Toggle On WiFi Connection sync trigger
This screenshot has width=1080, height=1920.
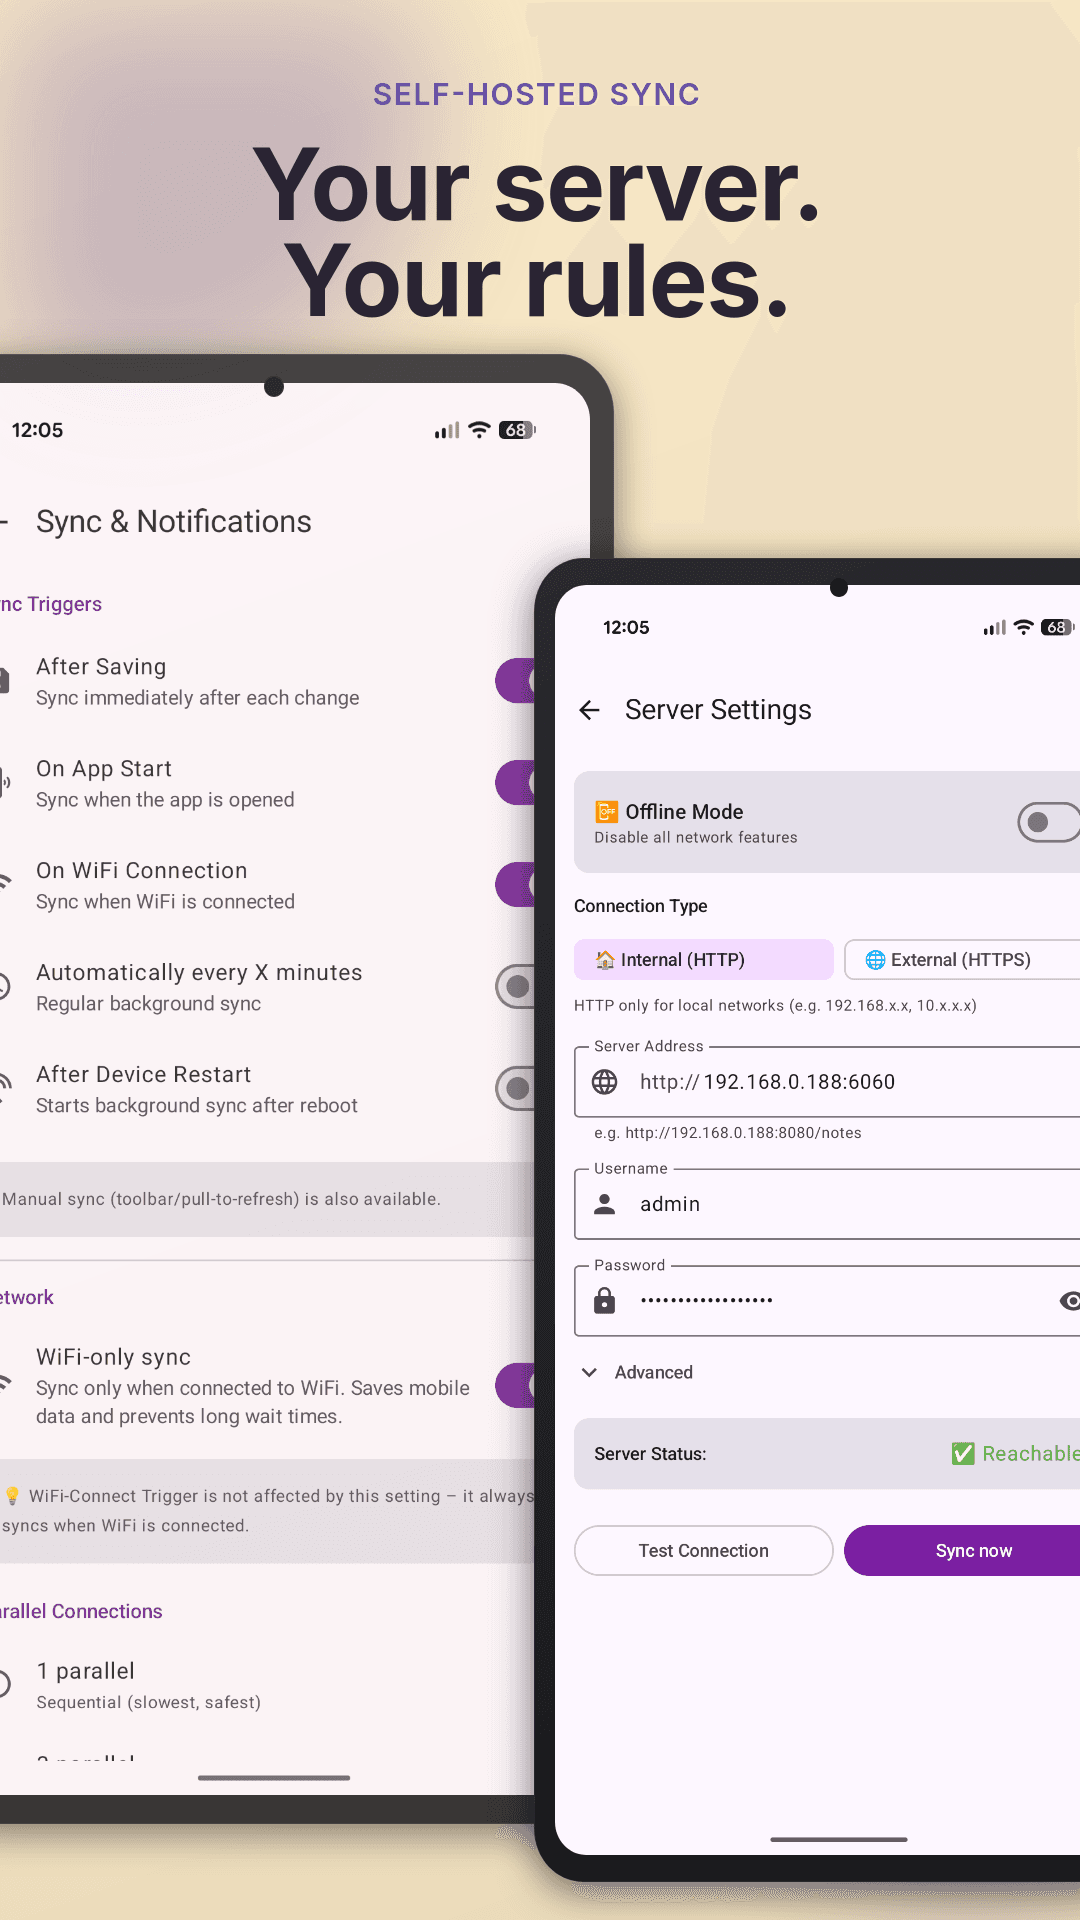click(516, 885)
